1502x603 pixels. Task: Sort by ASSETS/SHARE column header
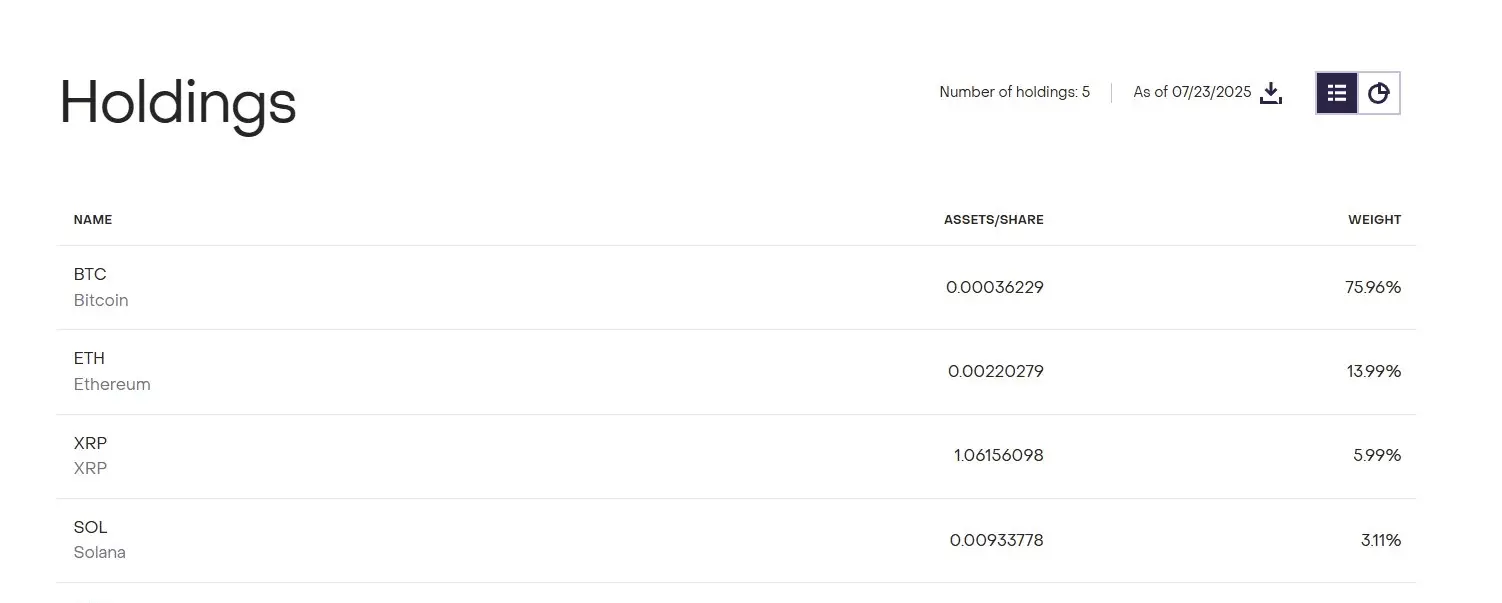993,220
